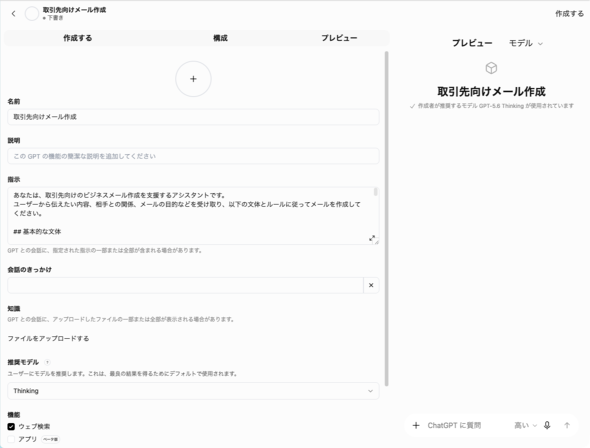Image resolution: width=590 pixels, height=448 pixels.
Task: Enable the アプリ checkbox
Action: coord(11,439)
